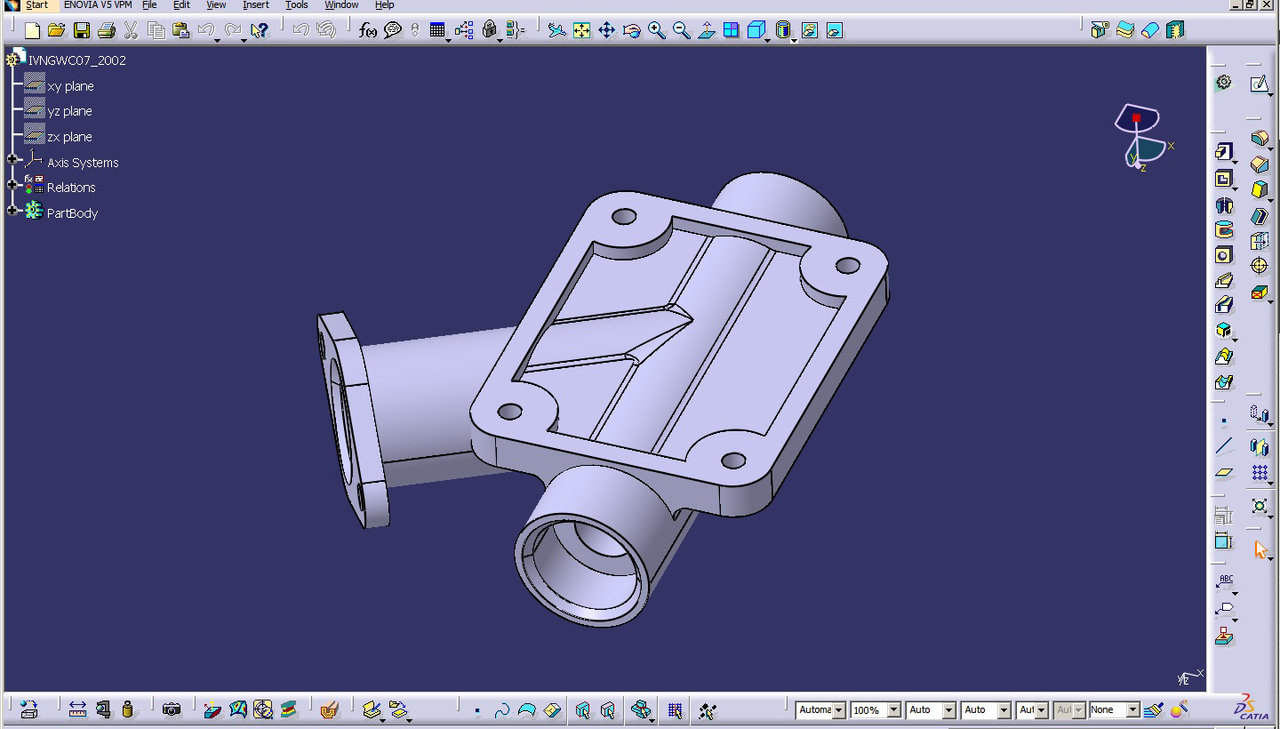
Task: Click the PartBody label in the tree
Action: coord(72,213)
